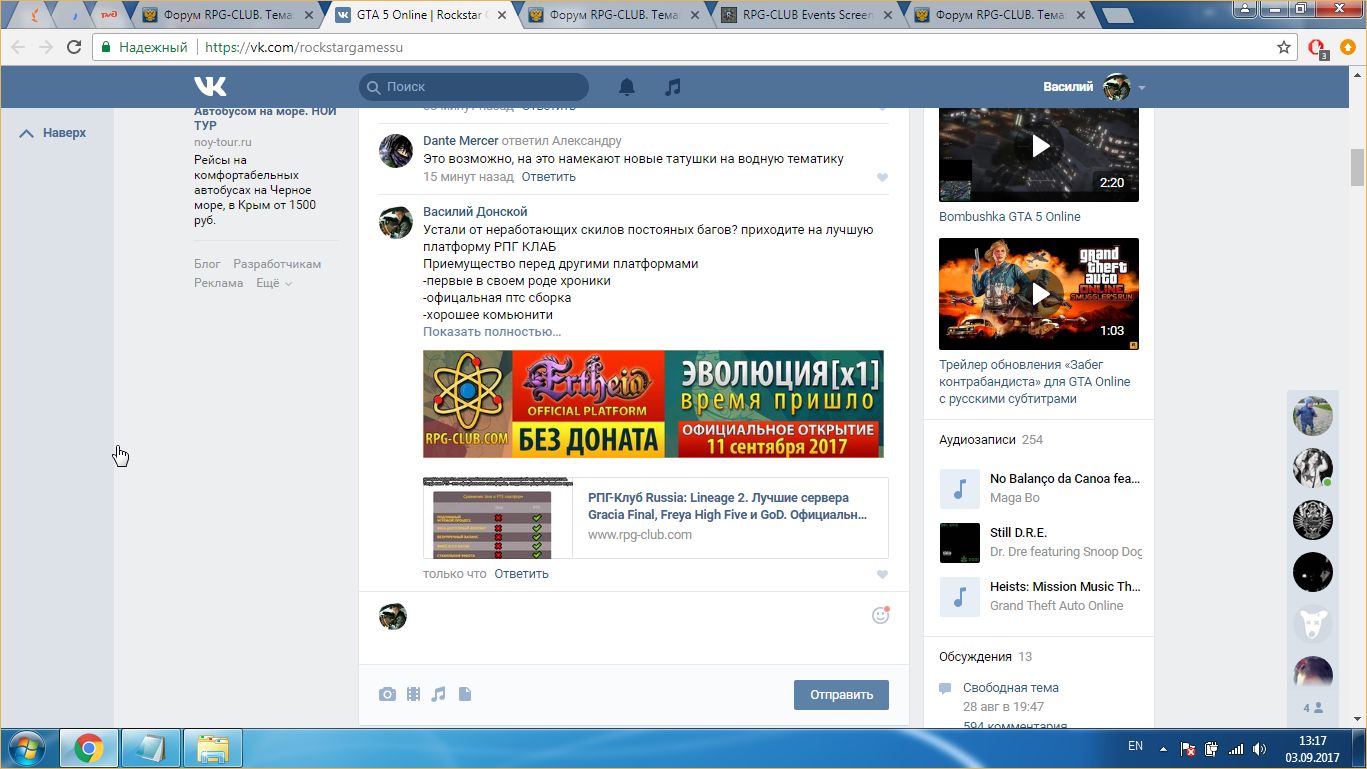Open the 'РПГ-Клуб Russia: Lineage 2' link title
Image resolution: width=1367 pixels, height=769 pixels.
(x=727, y=506)
